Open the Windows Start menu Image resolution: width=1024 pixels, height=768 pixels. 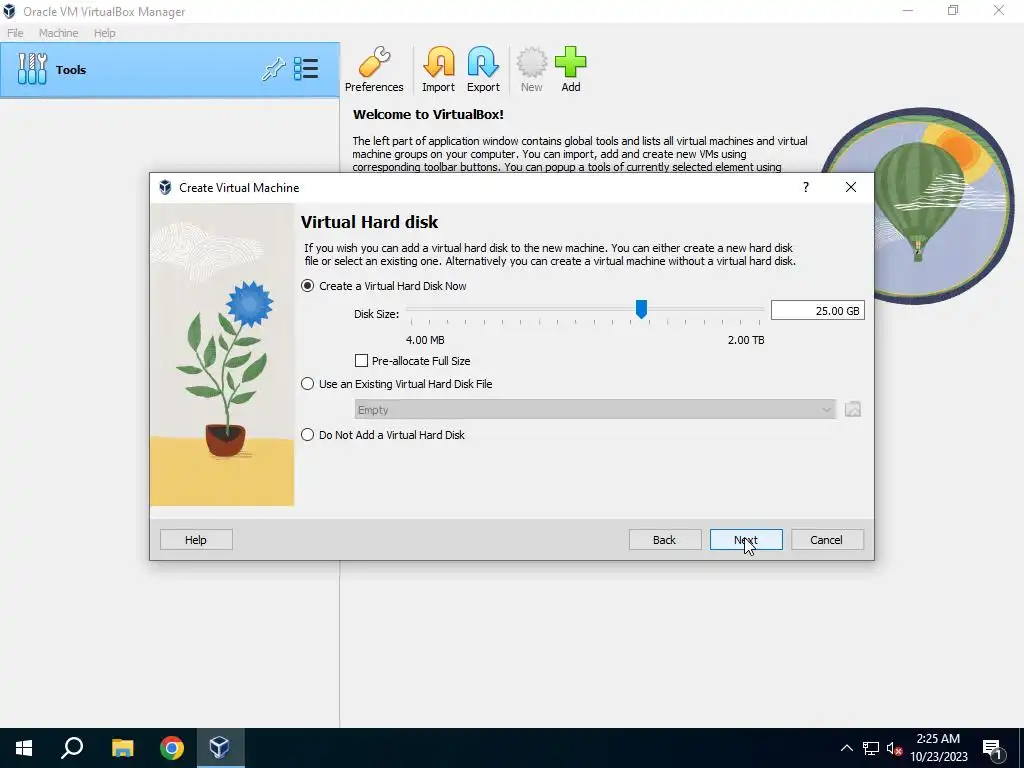point(24,748)
